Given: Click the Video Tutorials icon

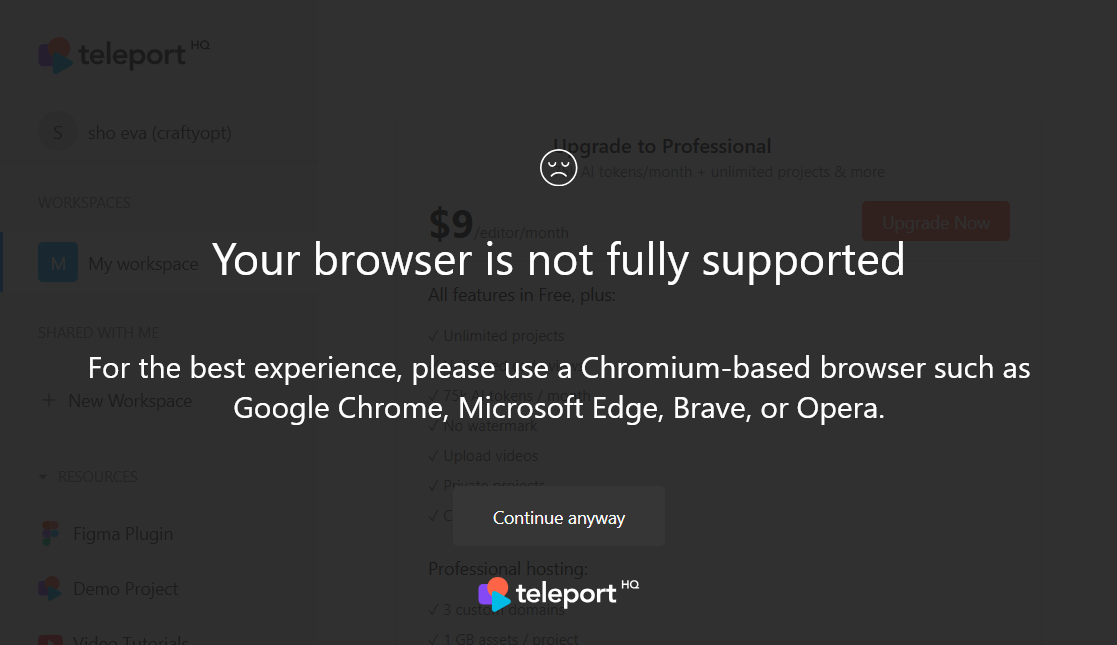Looking at the screenshot, I should coord(50,639).
